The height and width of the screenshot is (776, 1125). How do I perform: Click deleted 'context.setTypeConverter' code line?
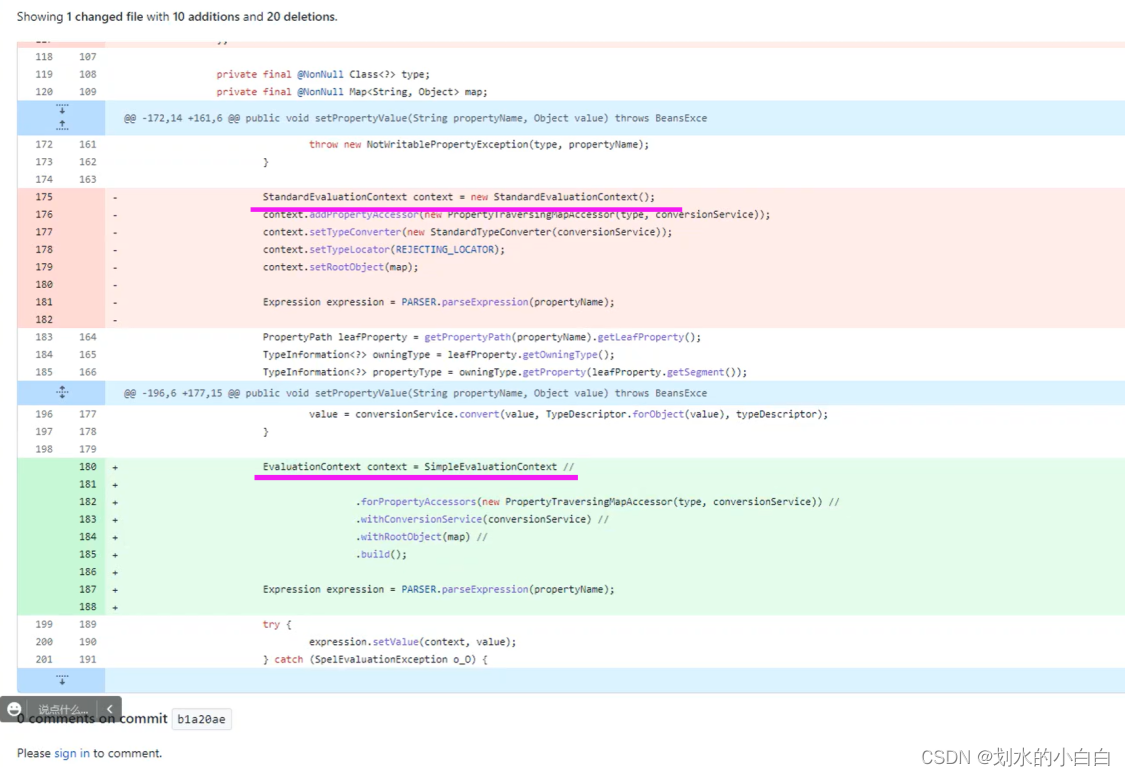coord(467,232)
